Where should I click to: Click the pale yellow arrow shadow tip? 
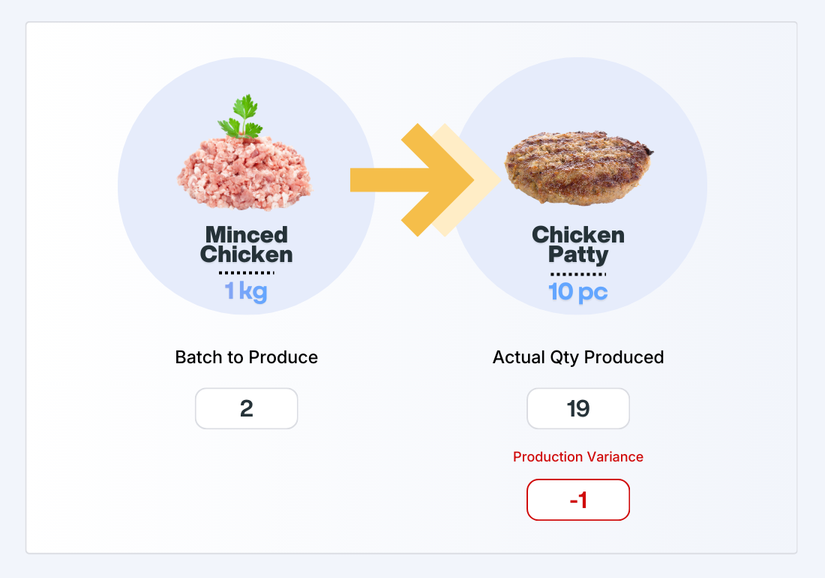tap(490, 180)
